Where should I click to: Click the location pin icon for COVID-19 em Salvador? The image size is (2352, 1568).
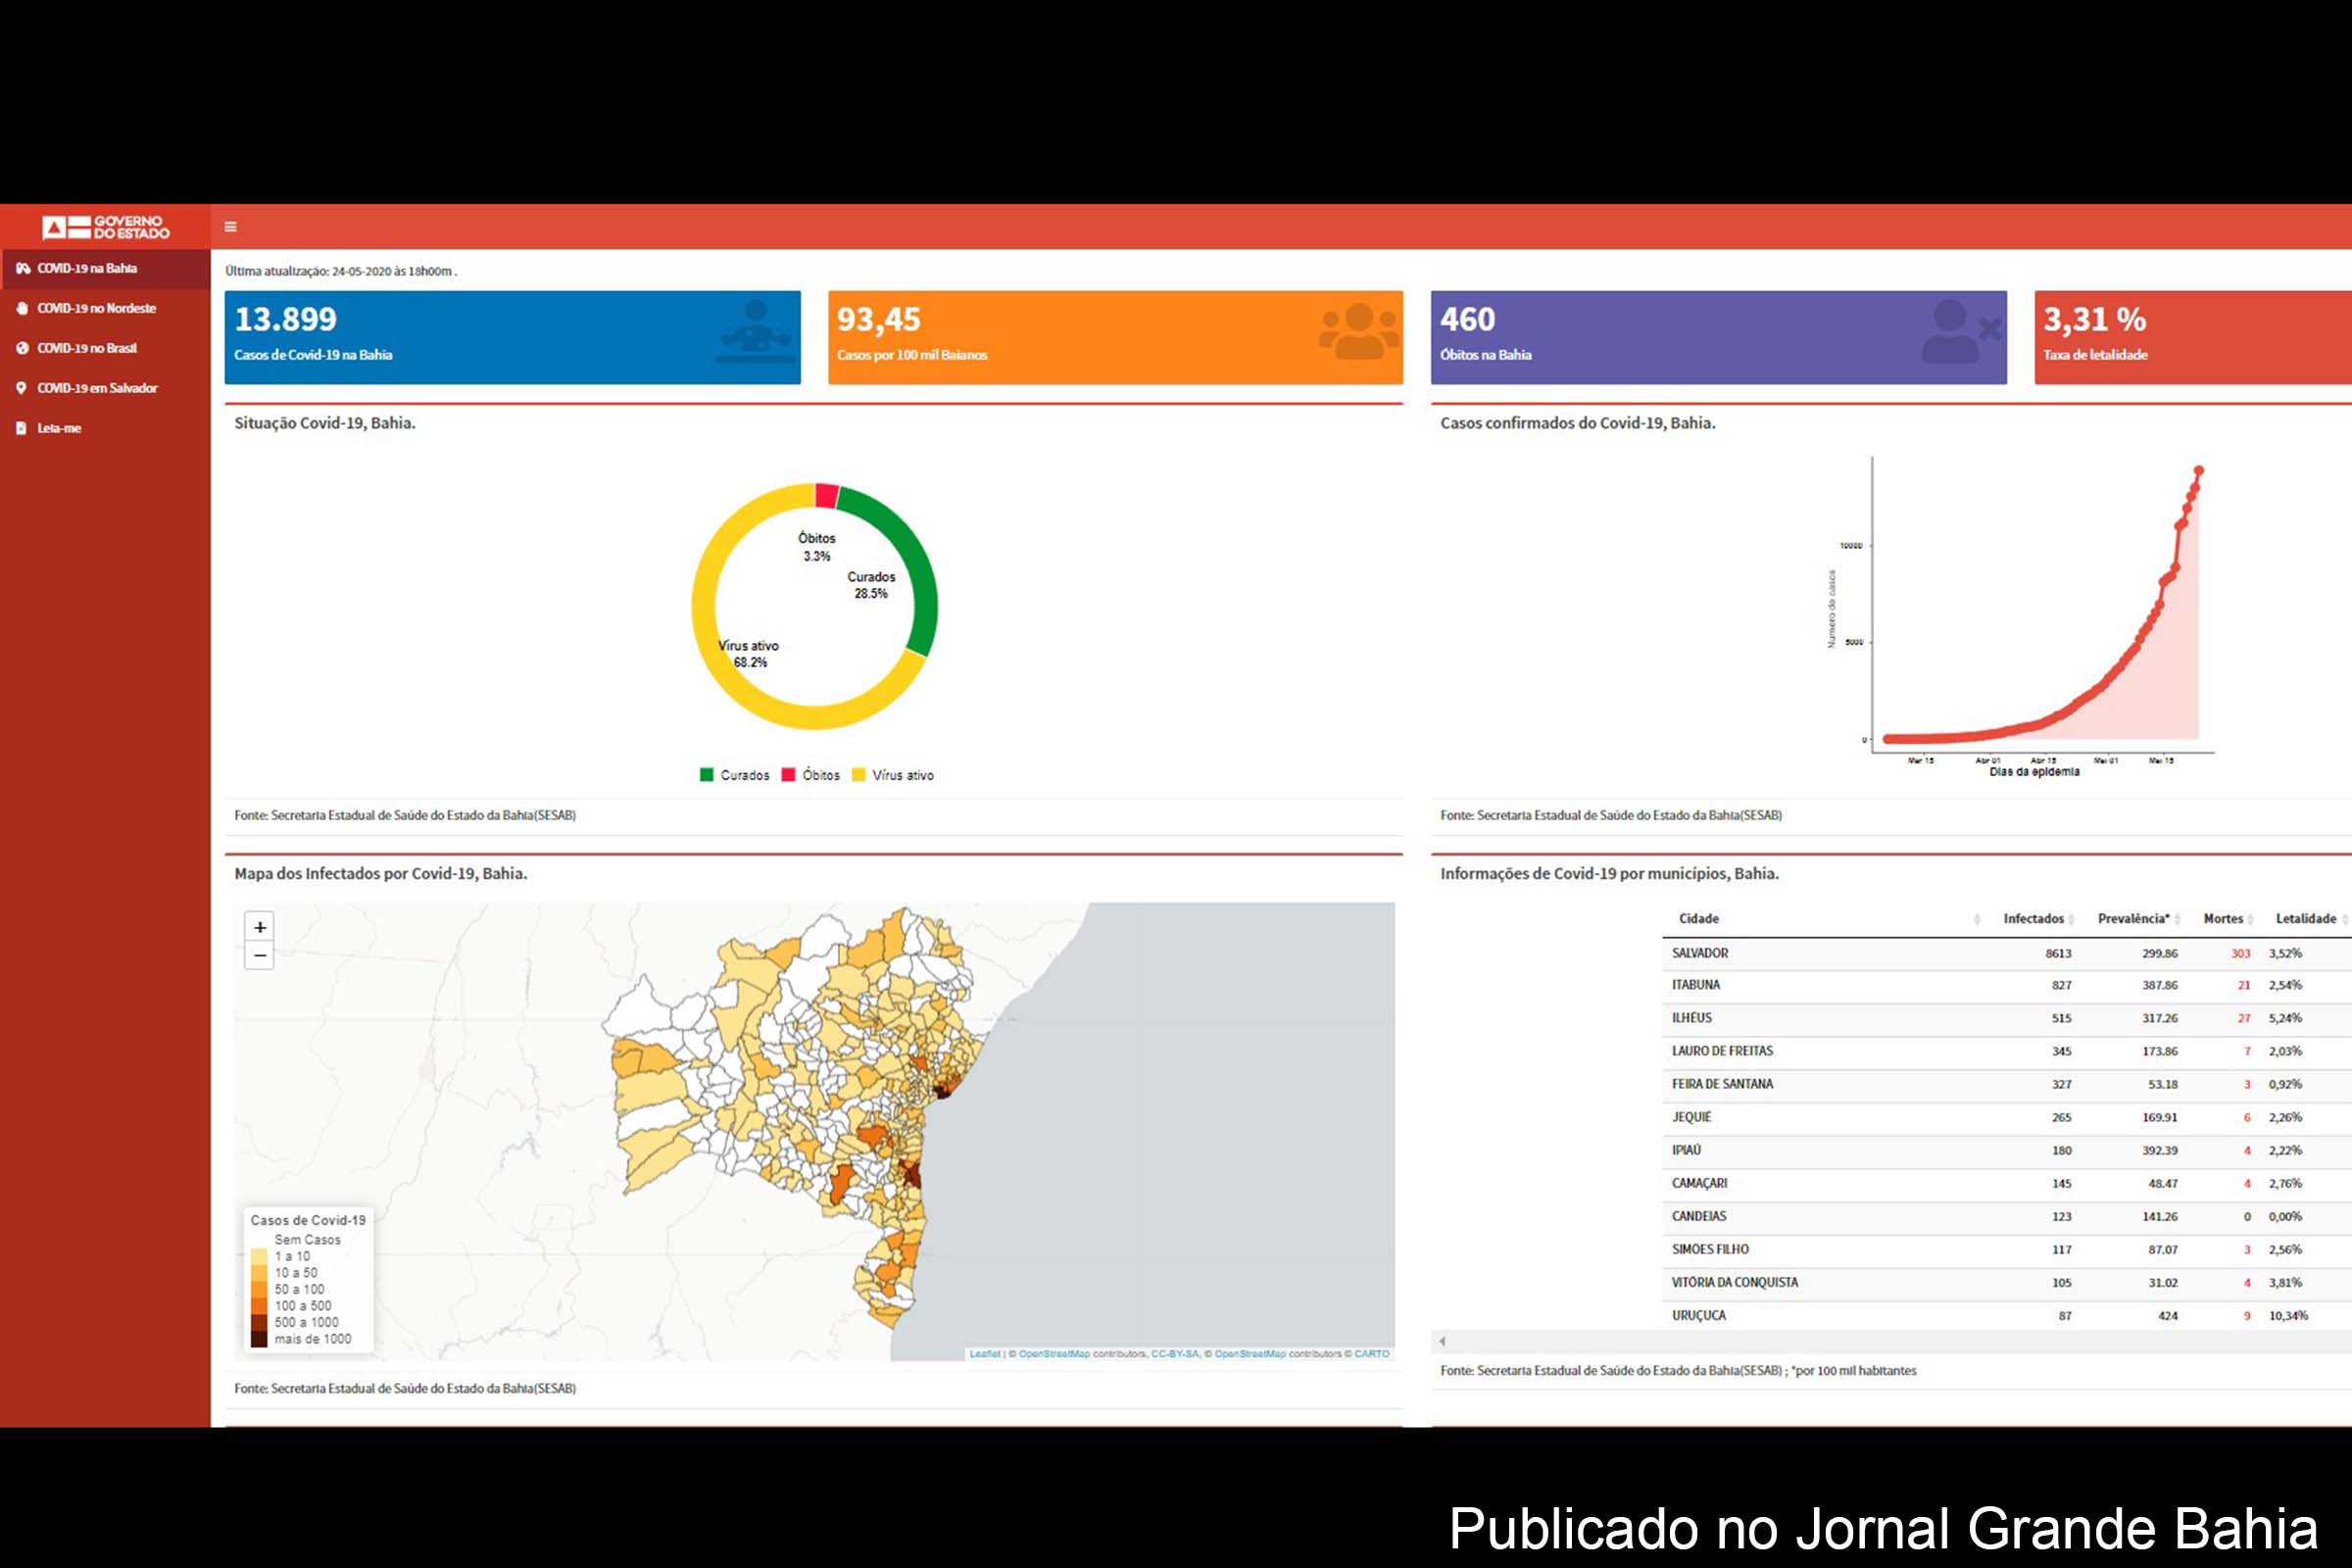pyautogui.click(x=22, y=388)
